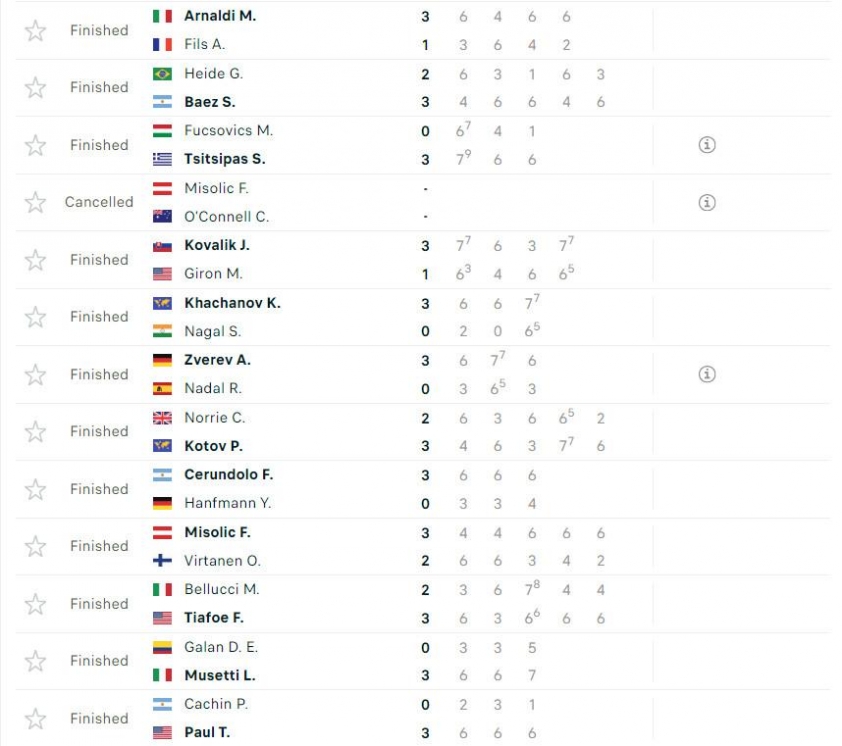Click star icon for Galan vs Musetti
This screenshot has width=842, height=746.
(35, 661)
